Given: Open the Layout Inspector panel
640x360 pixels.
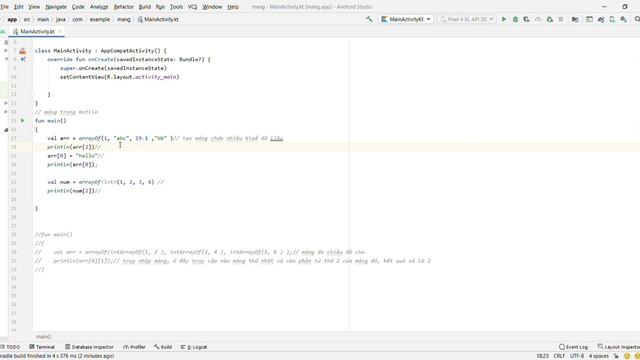Looking at the screenshot, I should tap(618, 347).
